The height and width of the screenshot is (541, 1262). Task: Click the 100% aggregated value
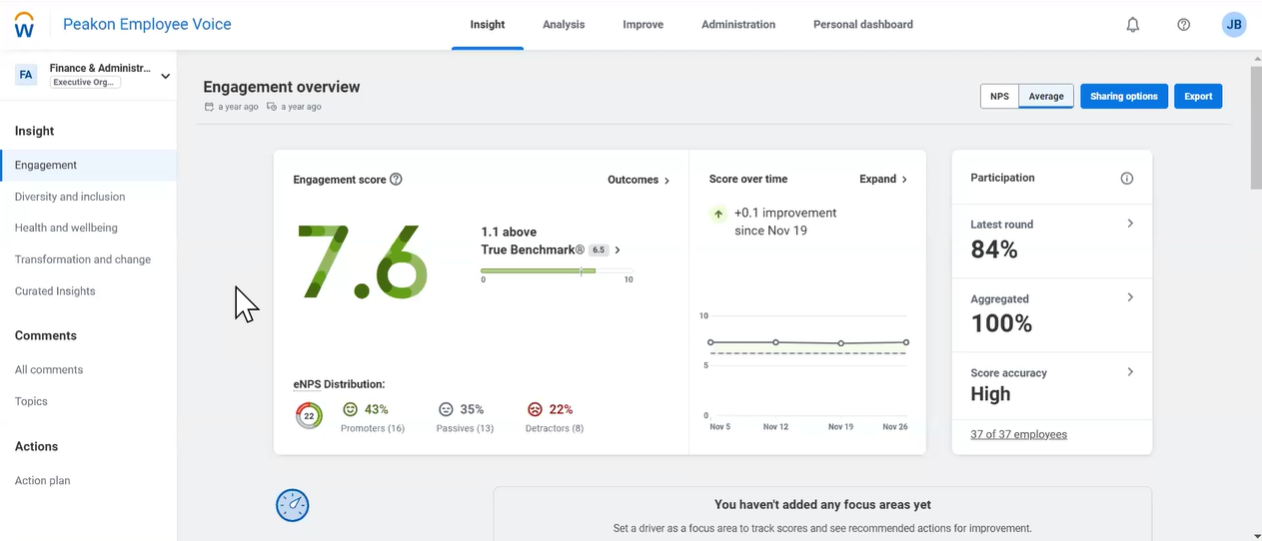tap(1001, 324)
